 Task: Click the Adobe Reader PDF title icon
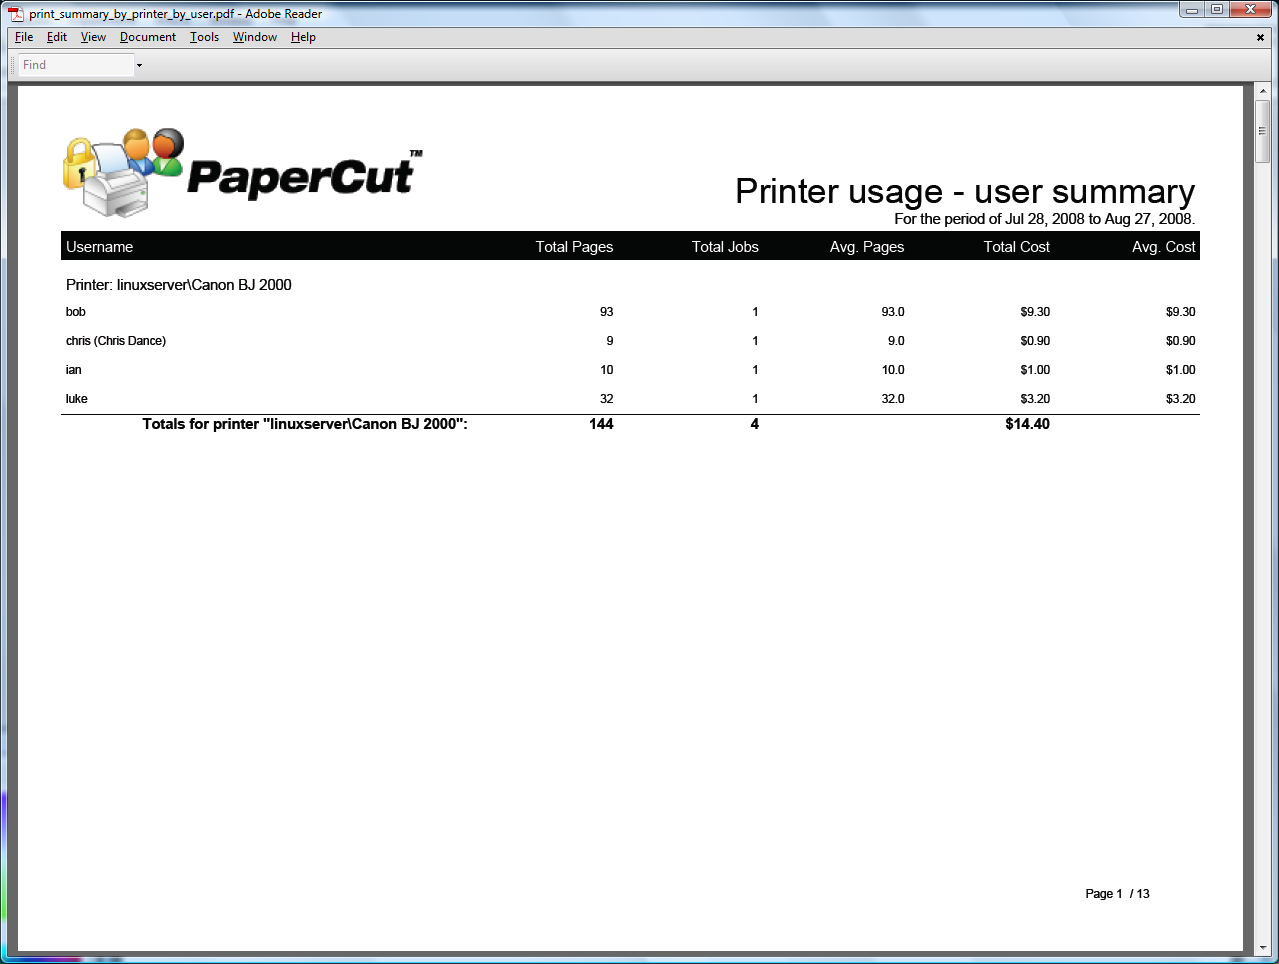16,14
